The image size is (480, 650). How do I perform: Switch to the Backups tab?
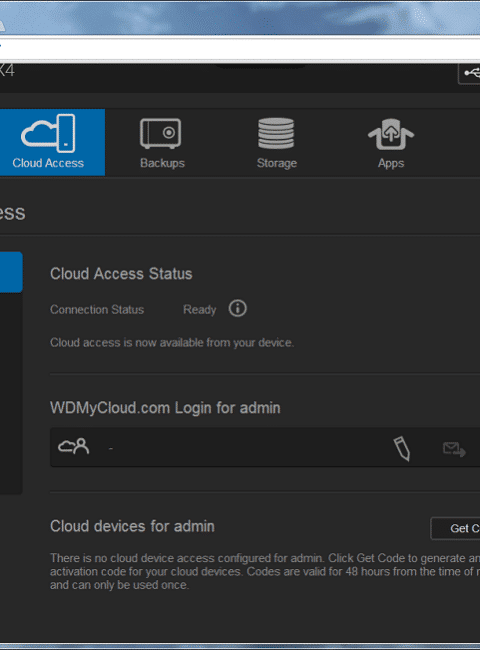[162, 143]
